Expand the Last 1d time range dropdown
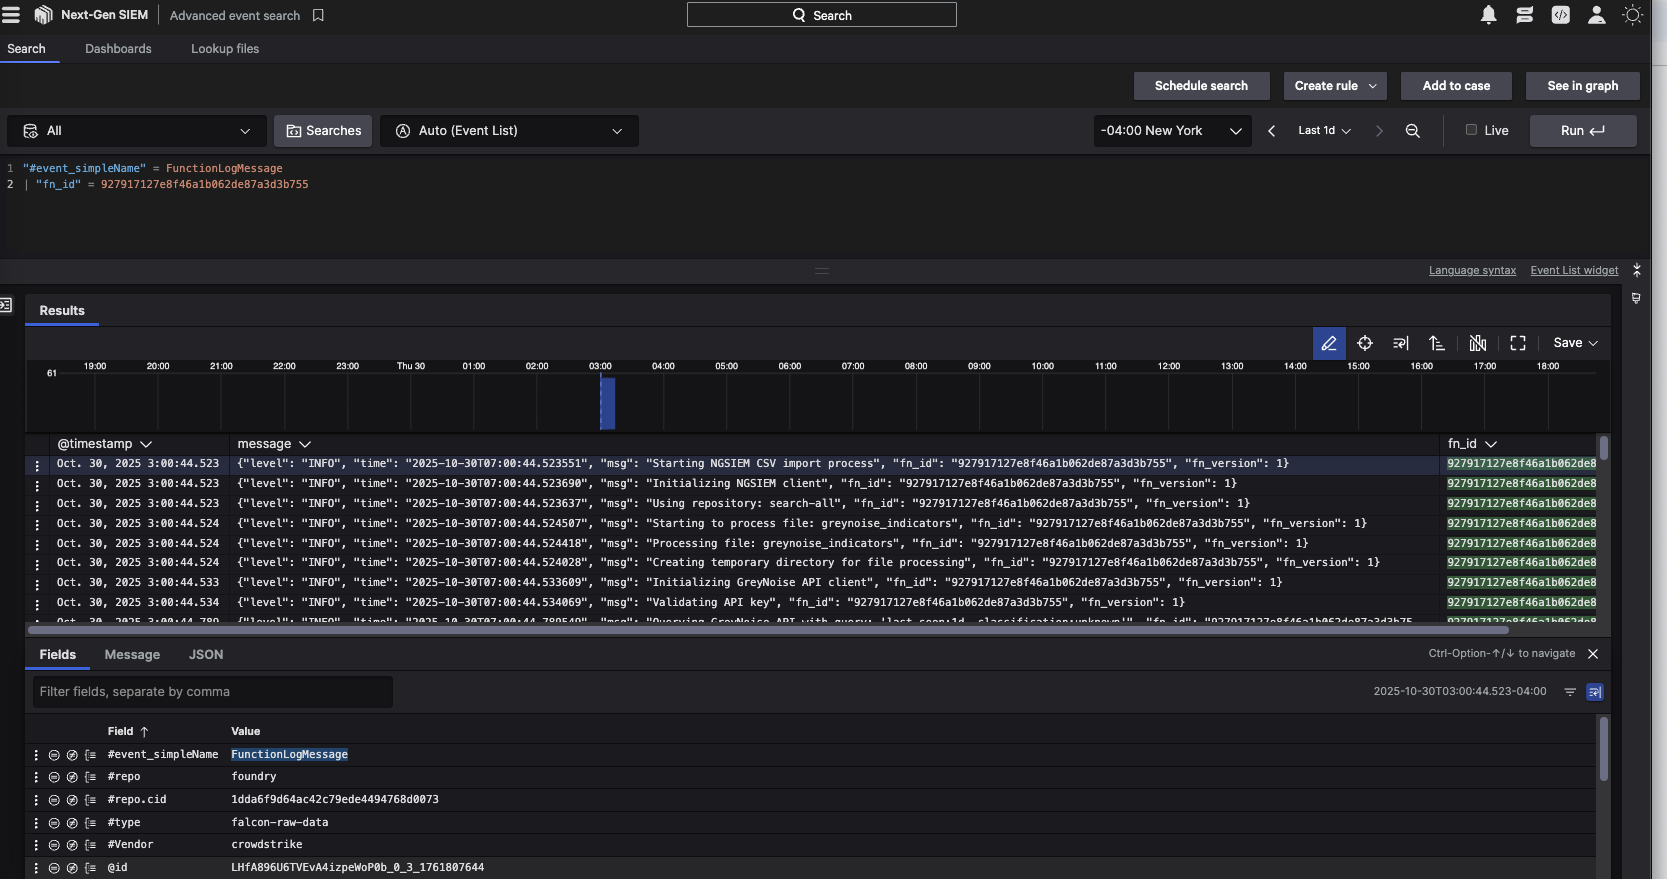Viewport: 1667px width, 879px height. pos(1324,131)
